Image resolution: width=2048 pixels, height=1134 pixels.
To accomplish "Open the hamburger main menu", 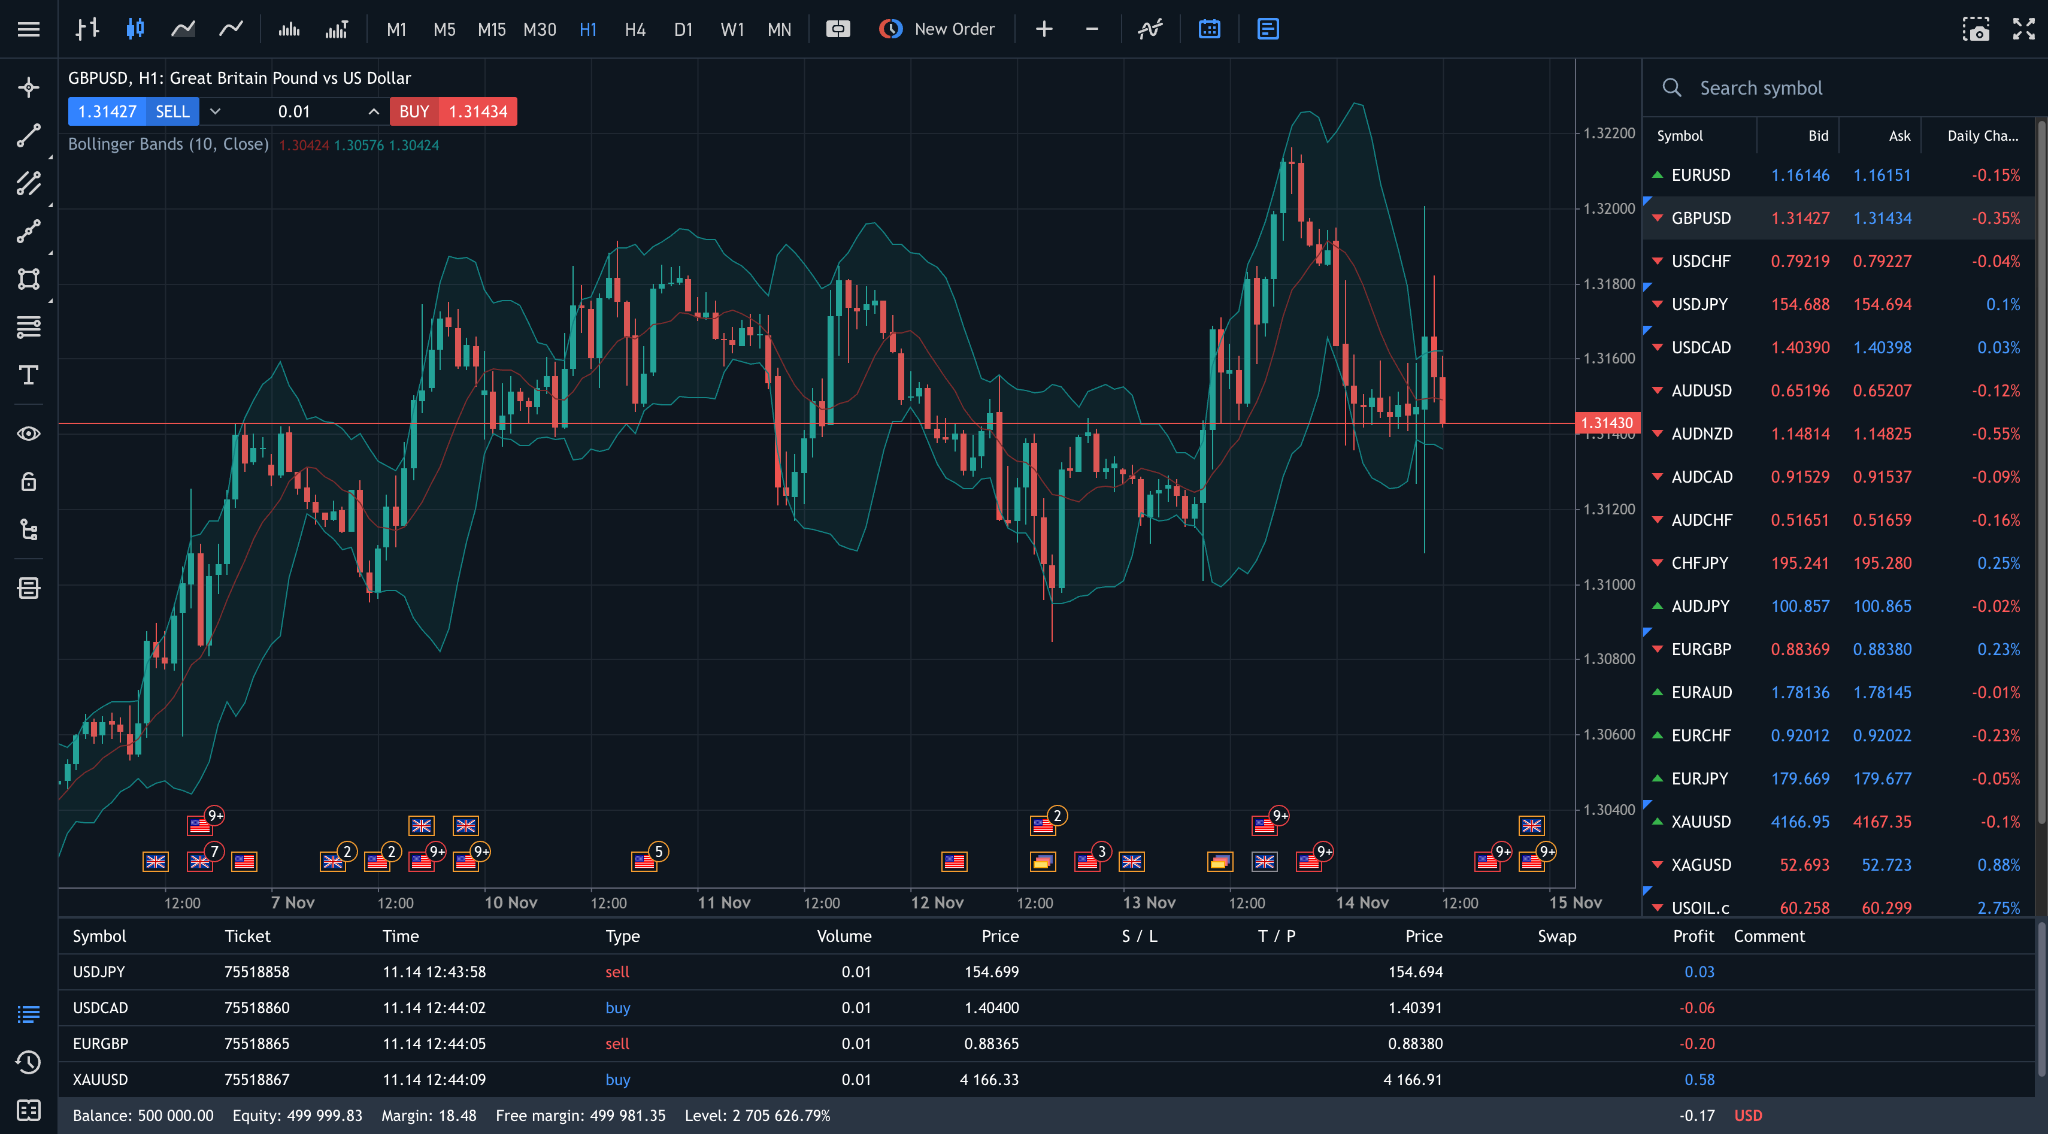I will [29, 29].
